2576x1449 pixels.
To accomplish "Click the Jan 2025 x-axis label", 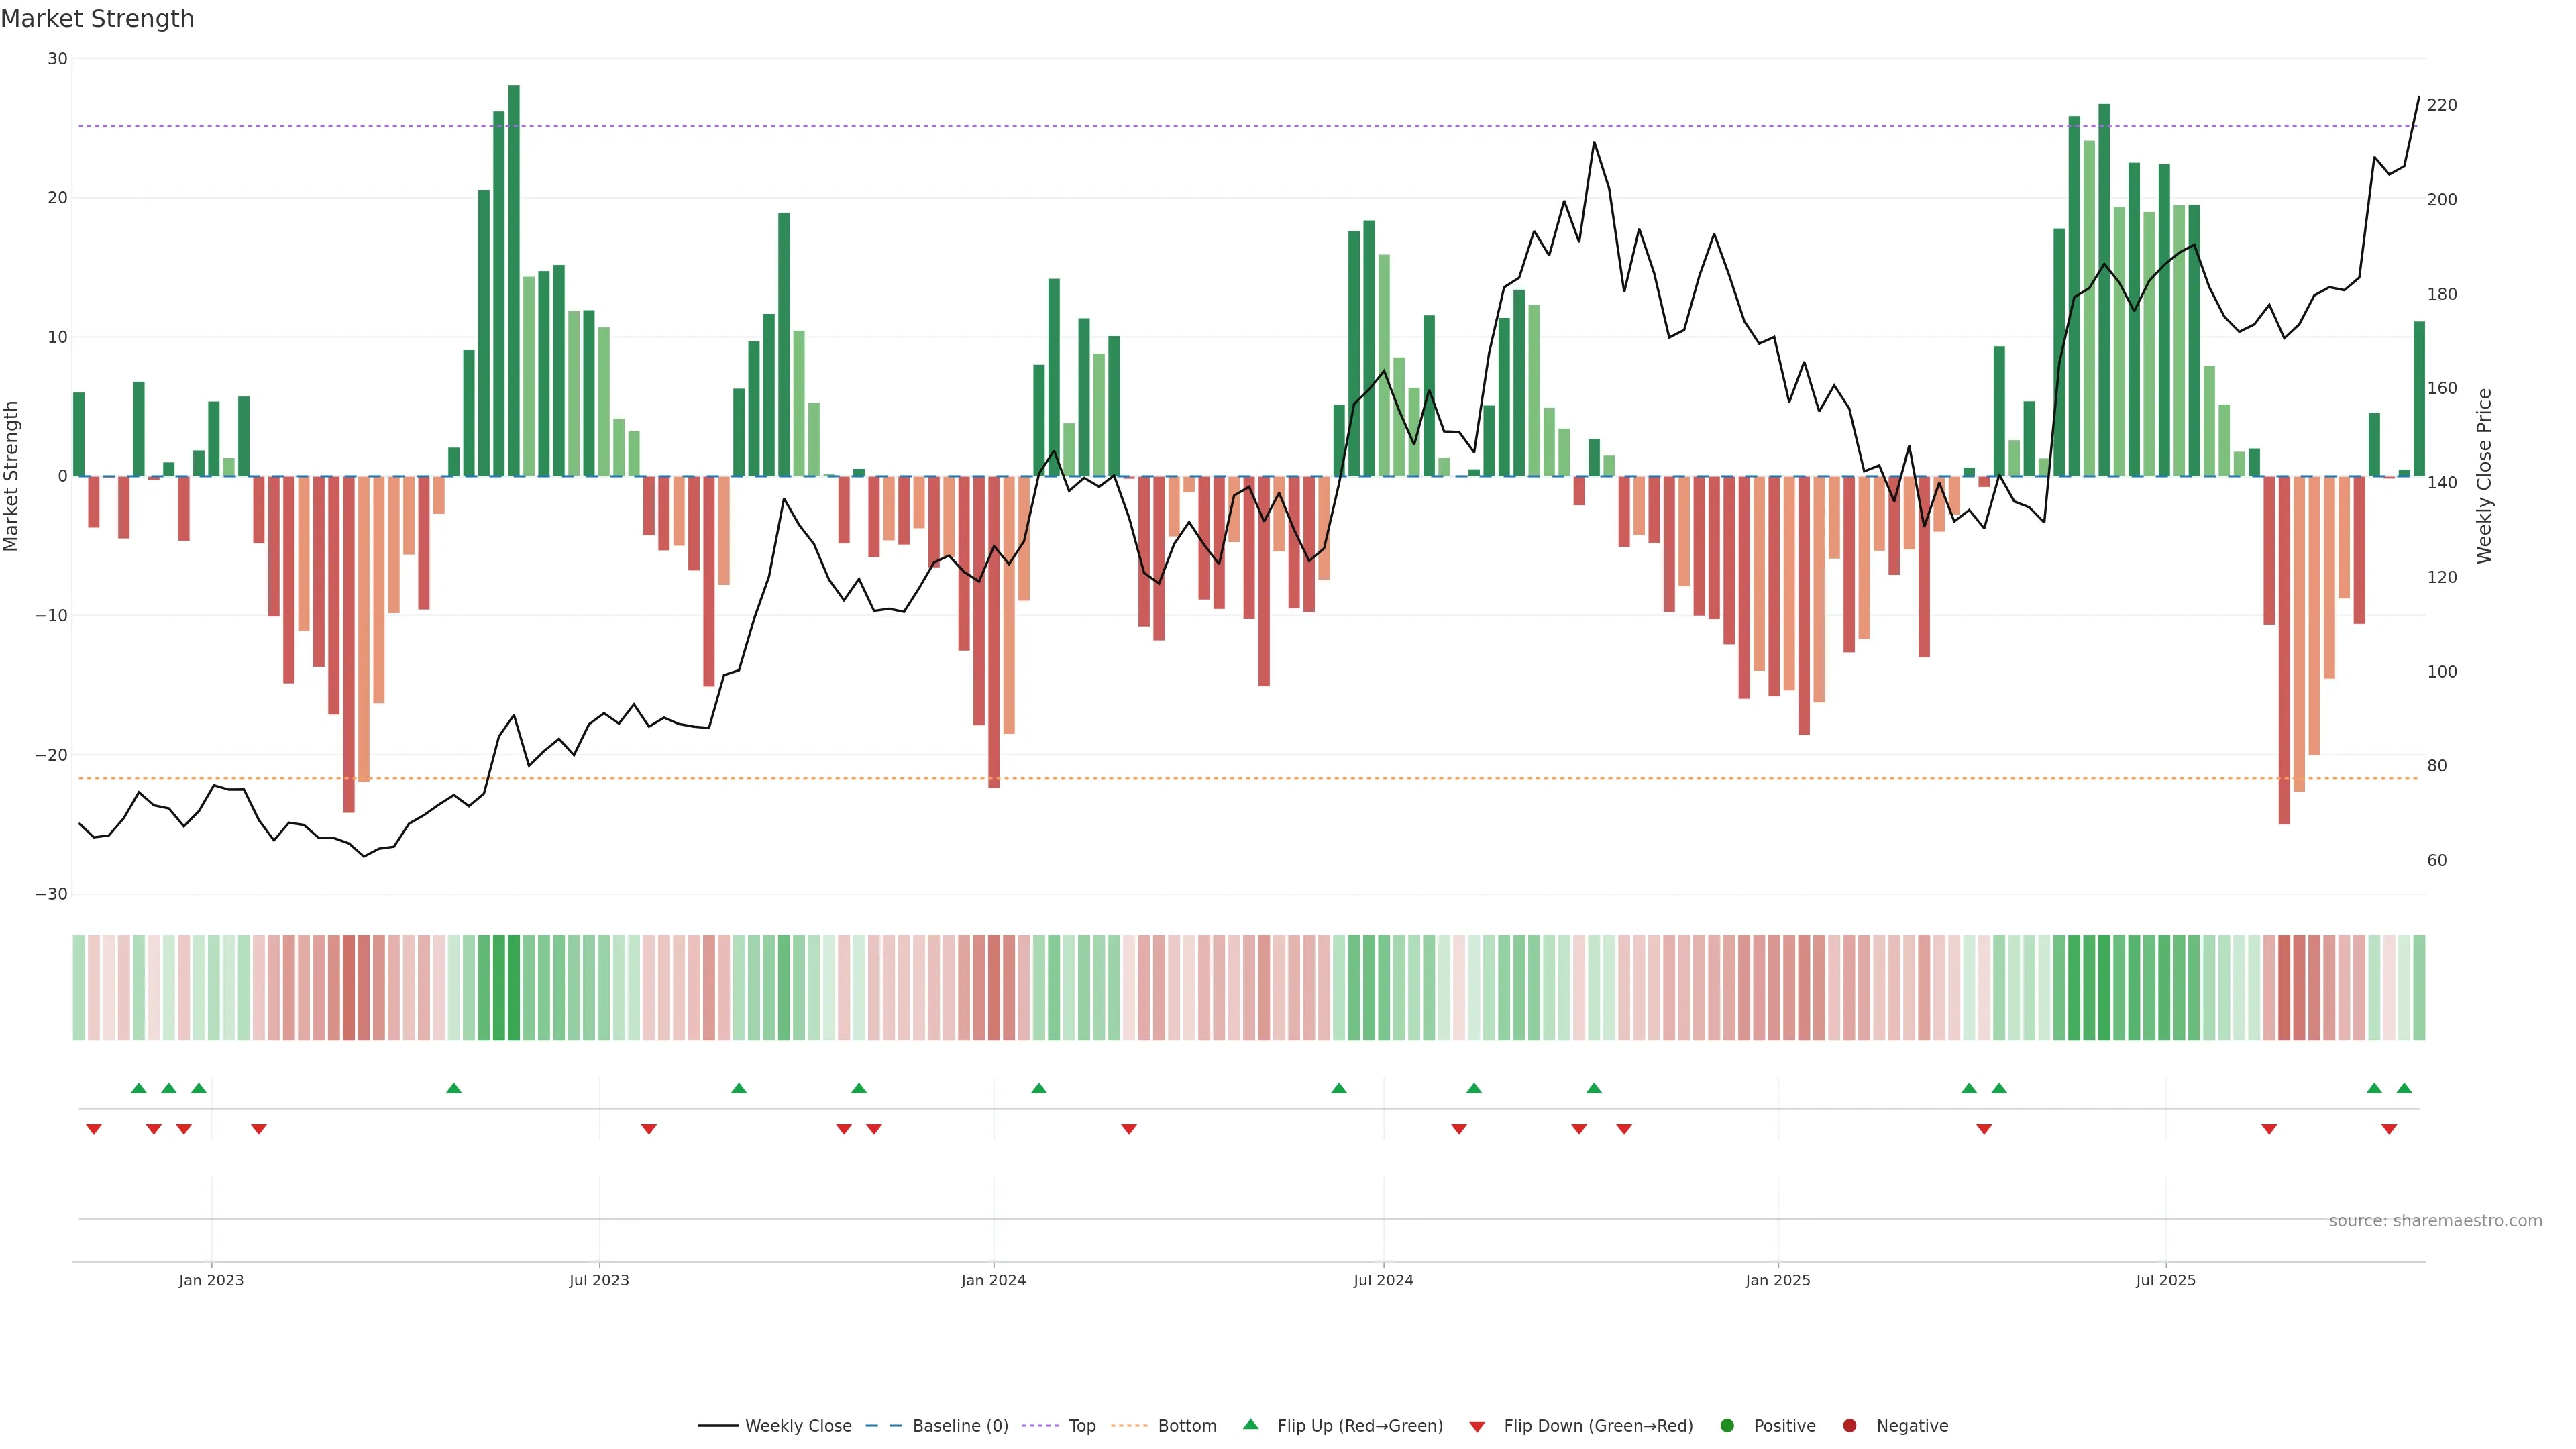I will click(1777, 1280).
